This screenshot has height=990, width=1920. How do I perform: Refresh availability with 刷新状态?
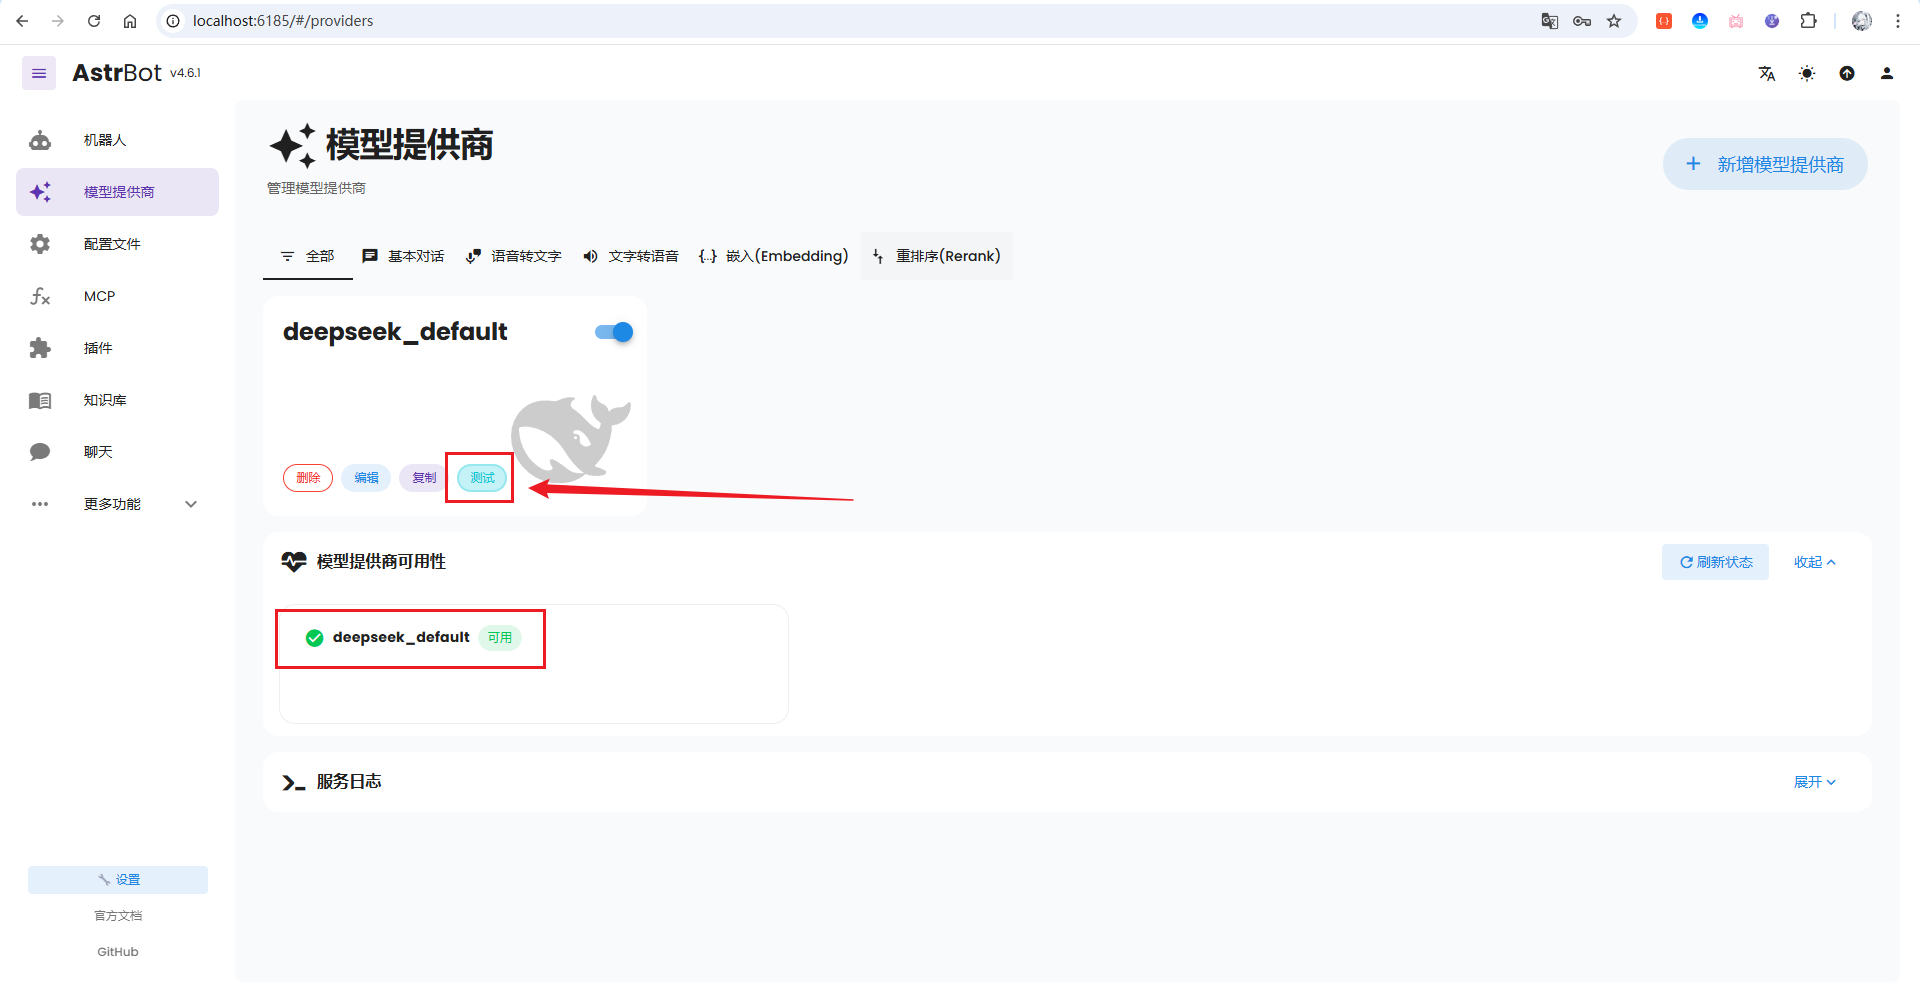click(x=1715, y=562)
